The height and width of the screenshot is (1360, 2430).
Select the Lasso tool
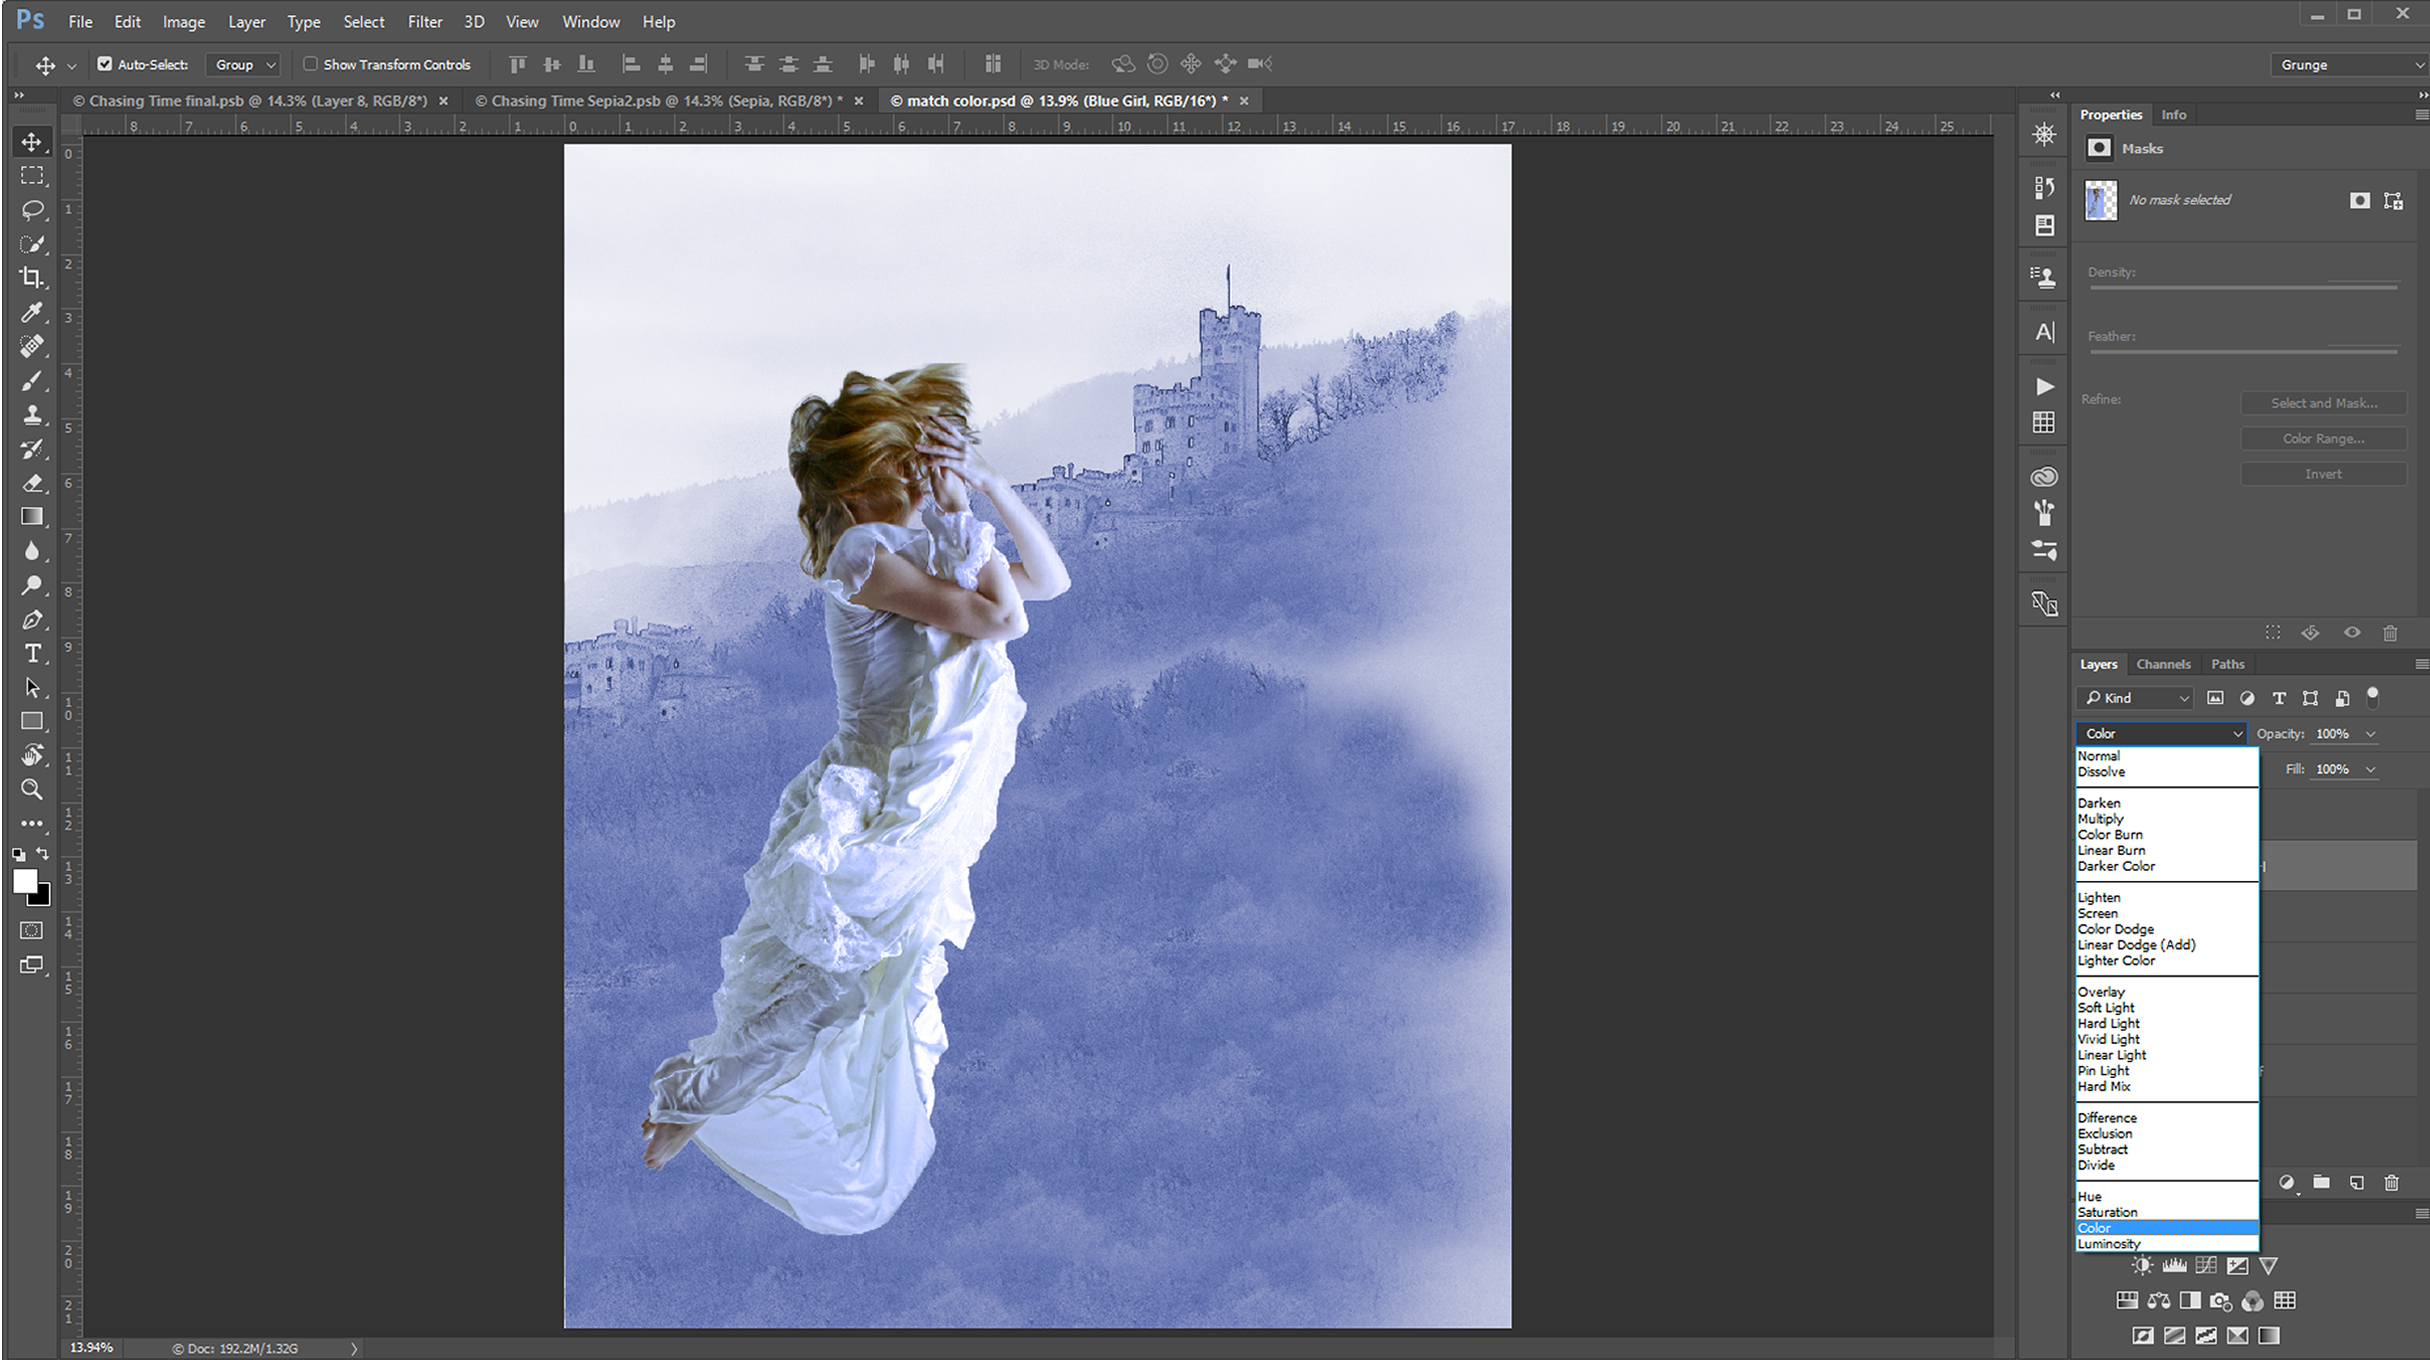coord(32,210)
